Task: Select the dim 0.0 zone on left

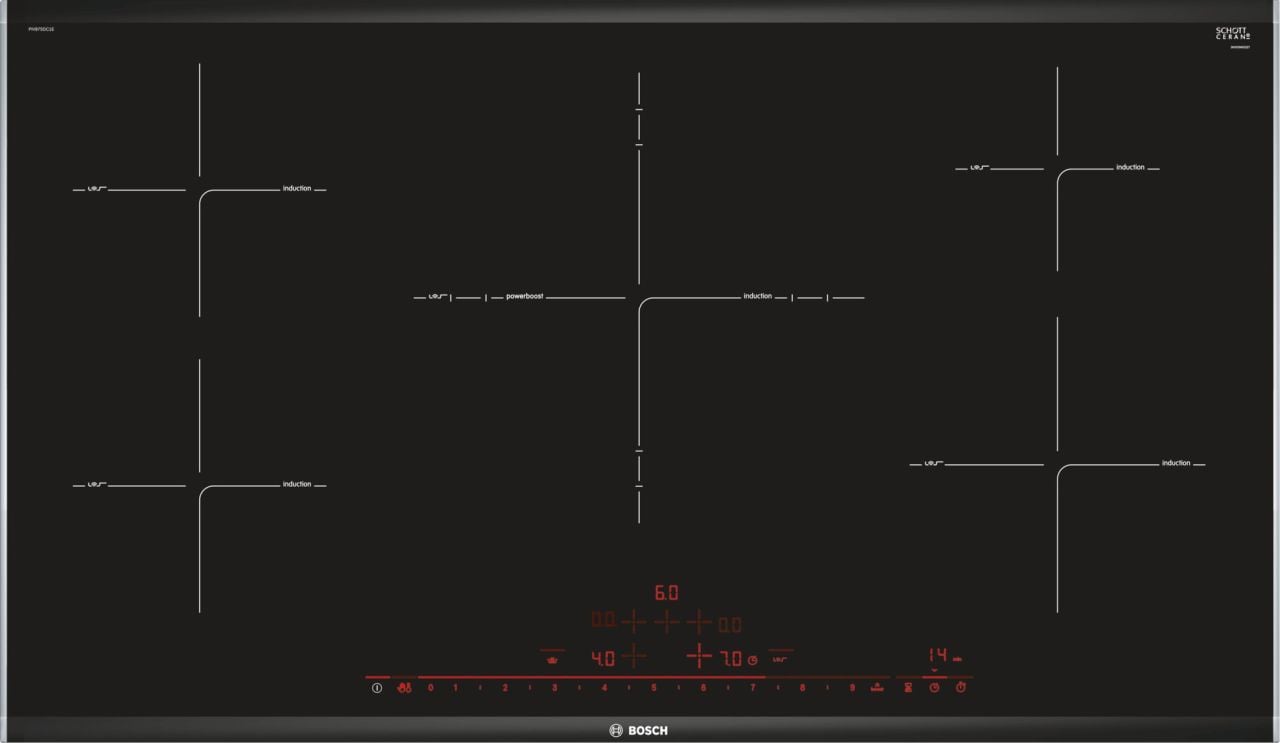Action: tap(603, 620)
